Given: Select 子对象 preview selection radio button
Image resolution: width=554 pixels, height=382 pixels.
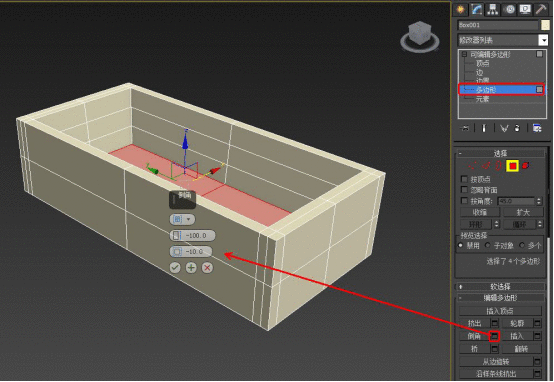Looking at the screenshot, I should pyautogui.click(x=488, y=245).
